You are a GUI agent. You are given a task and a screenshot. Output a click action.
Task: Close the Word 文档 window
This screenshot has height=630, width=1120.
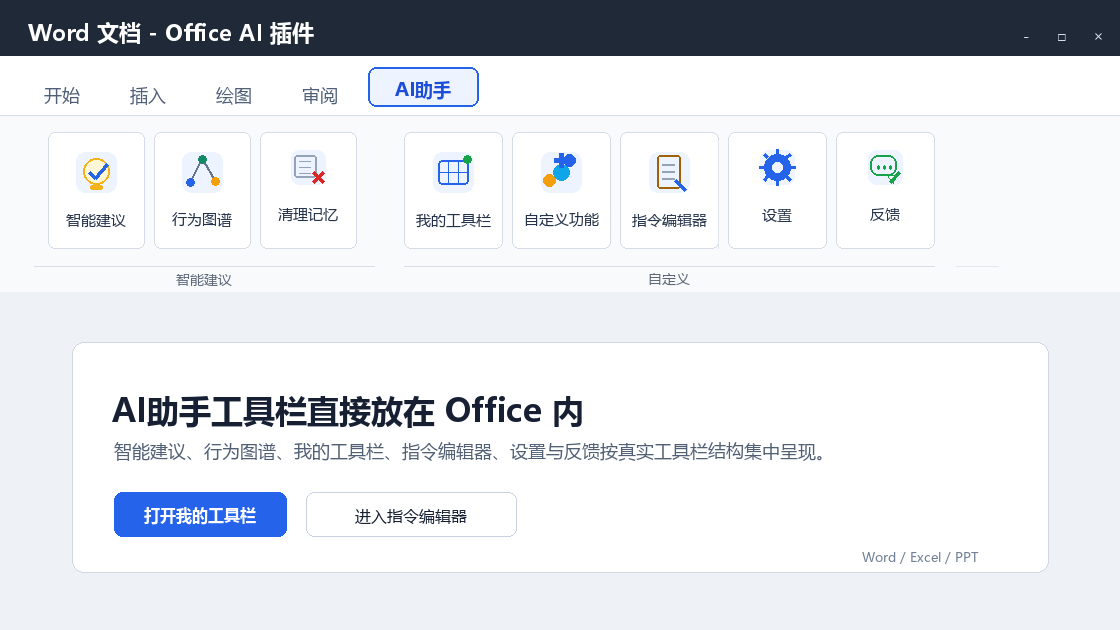click(x=1099, y=36)
